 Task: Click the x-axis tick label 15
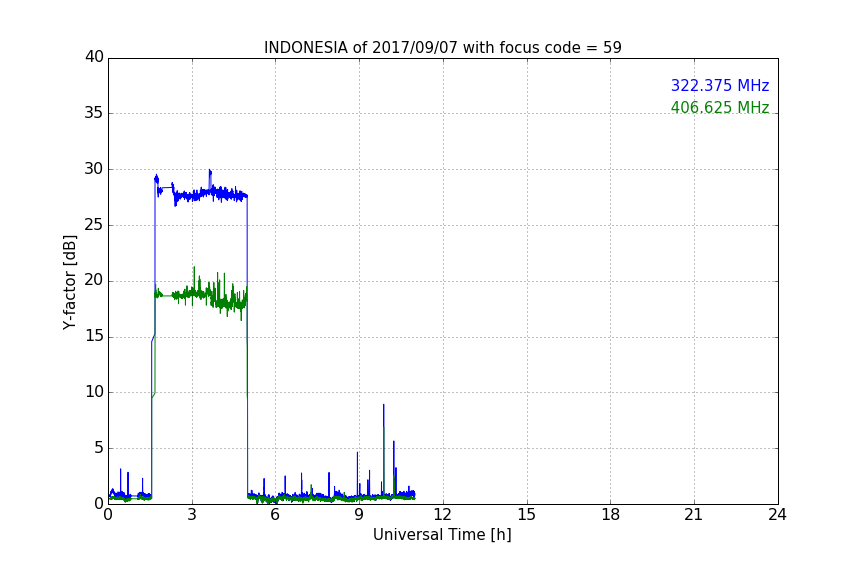tap(527, 515)
